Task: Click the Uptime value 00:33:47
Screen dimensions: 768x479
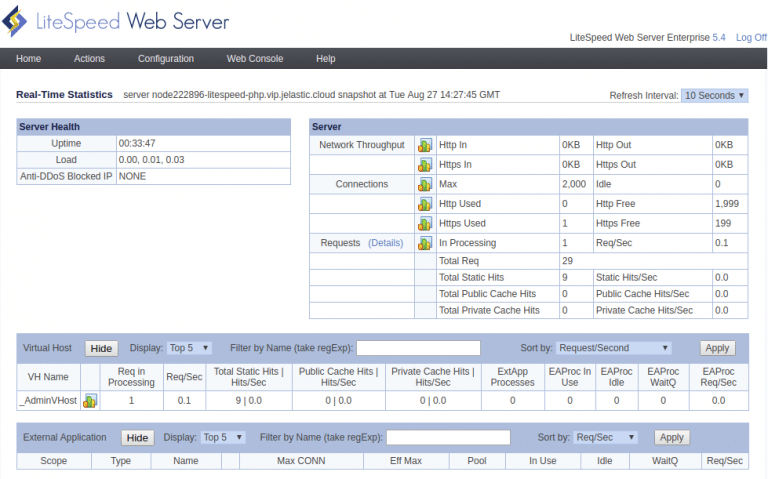Action: 137,144
